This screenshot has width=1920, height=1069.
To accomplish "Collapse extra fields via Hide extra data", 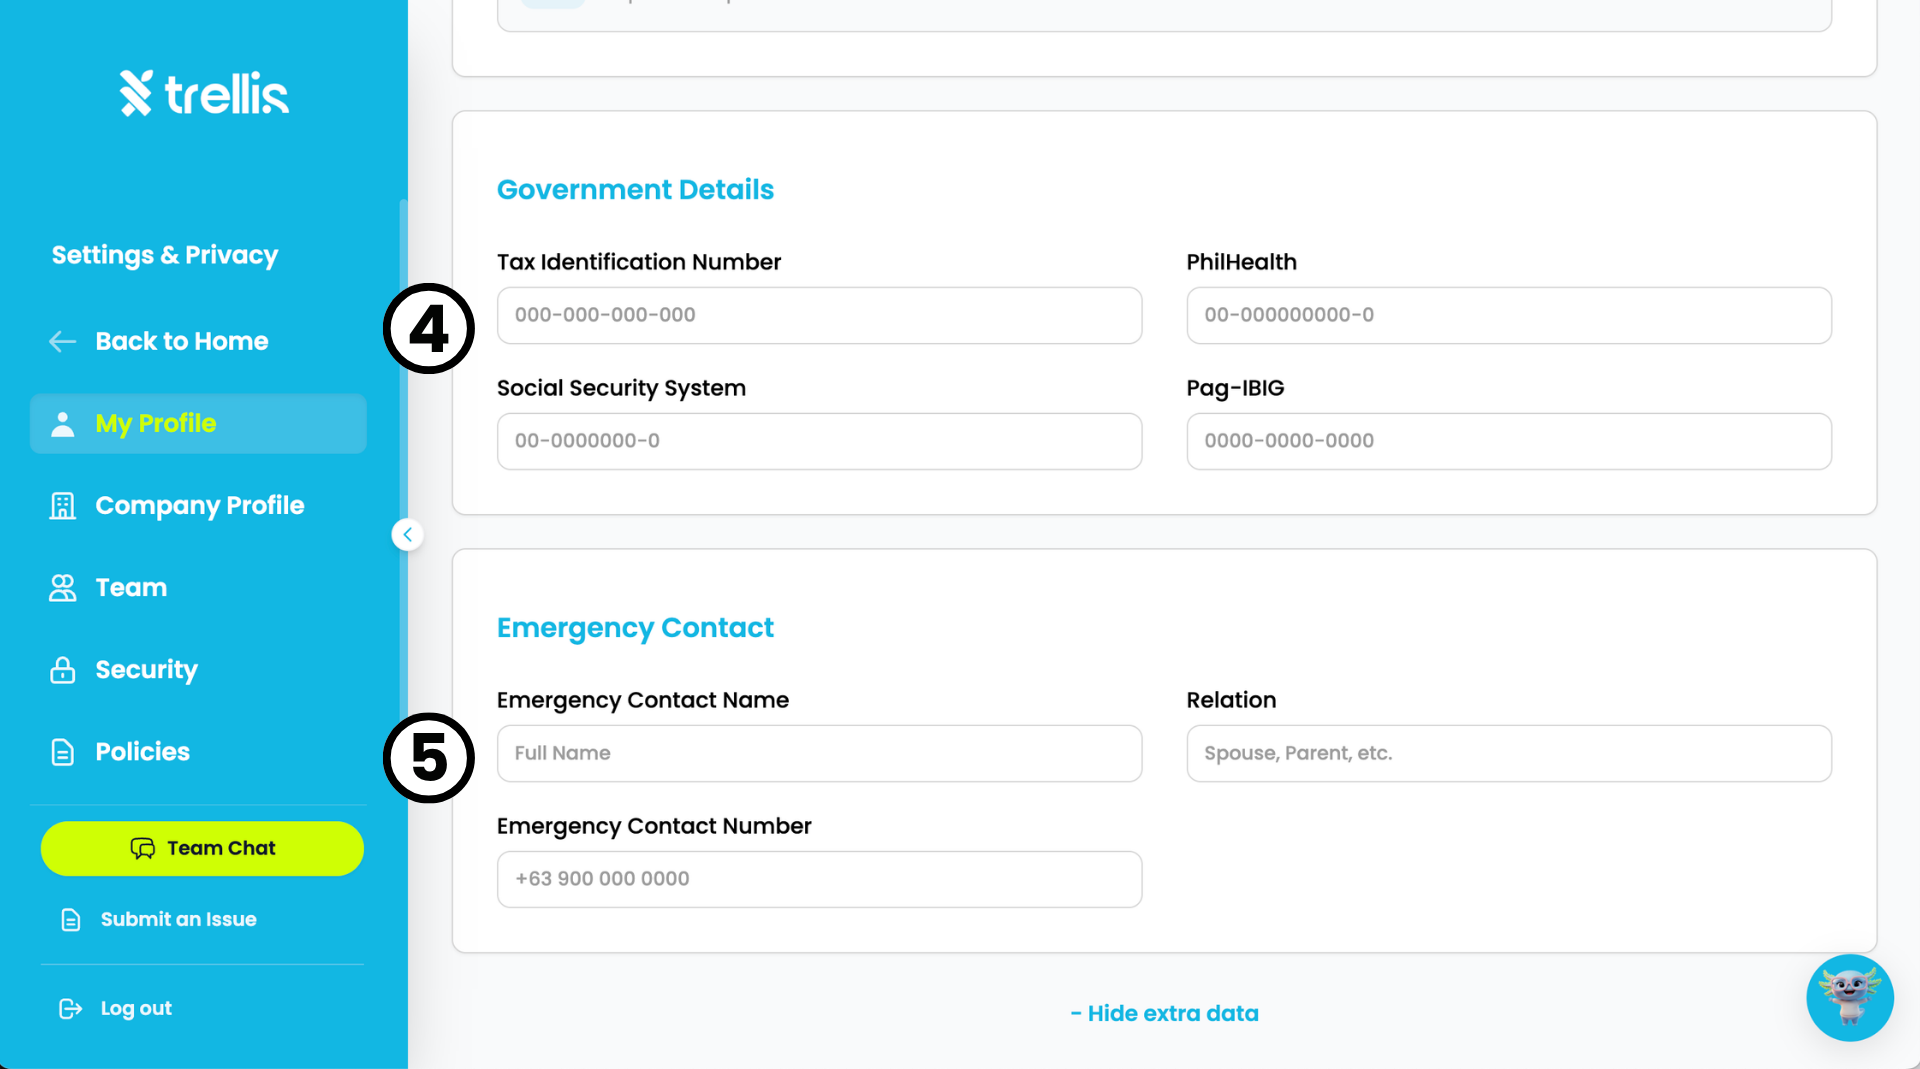I will coord(1164,1013).
